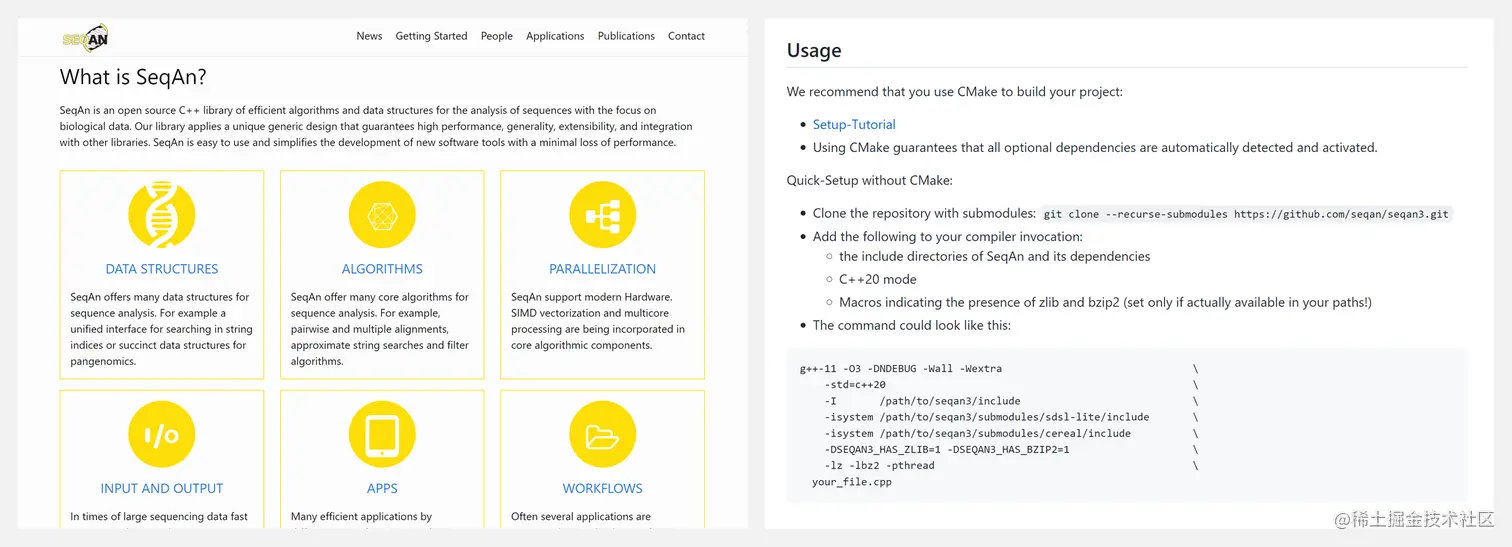Click the 'We recommend that you use CMake' sentence
Image resolution: width=1512 pixels, height=547 pixels.
click(955, 92)
